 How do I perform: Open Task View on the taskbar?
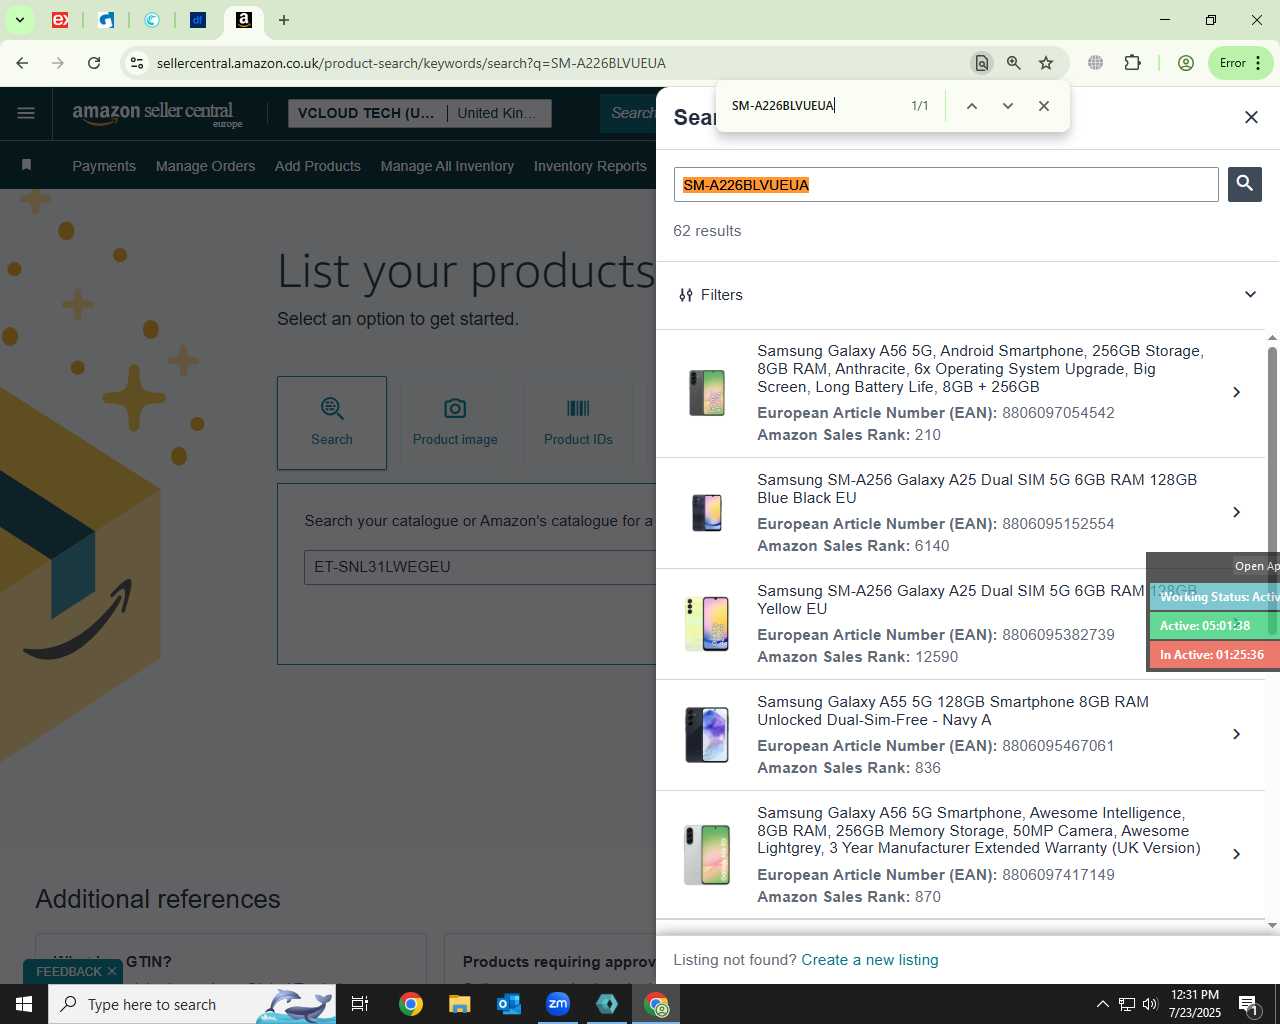pyautogui.click(x=360, y=1004)
